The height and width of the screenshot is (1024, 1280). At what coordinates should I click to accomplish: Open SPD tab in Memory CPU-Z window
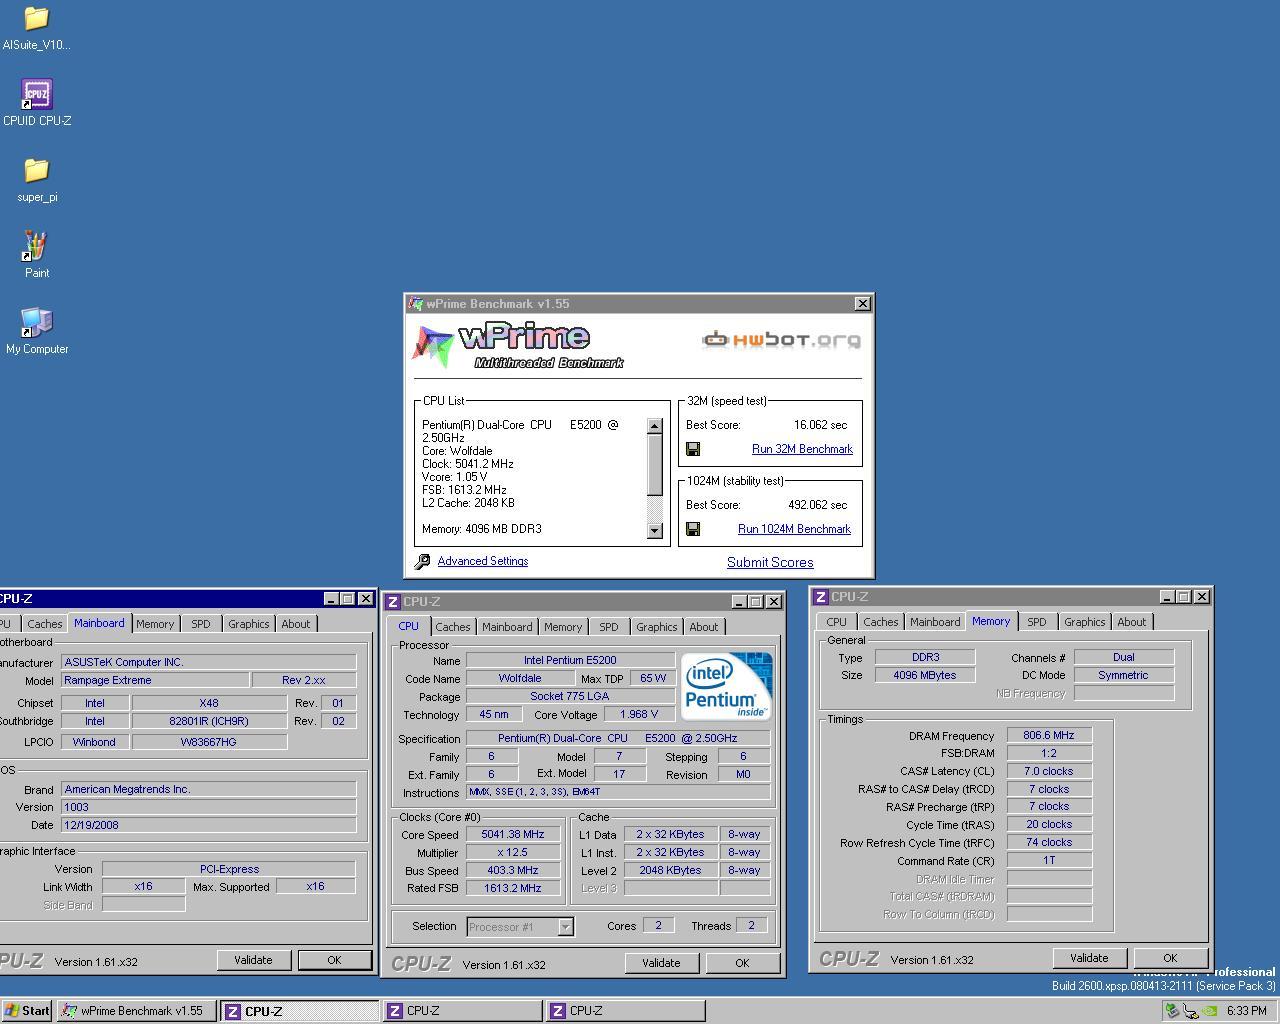coord(1037,622)
